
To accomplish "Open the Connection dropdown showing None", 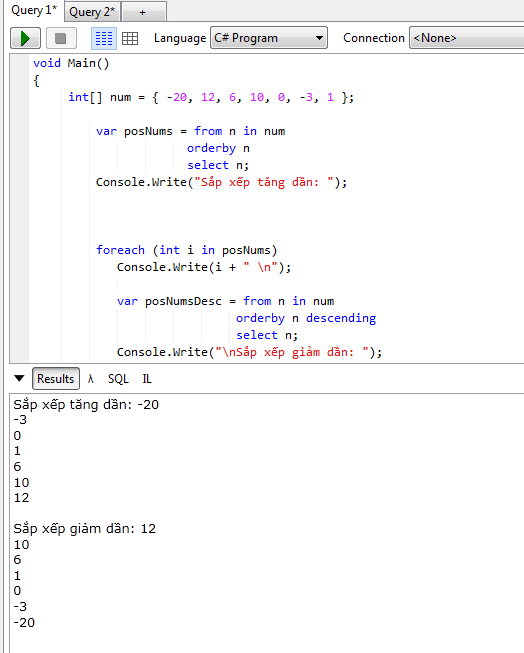I will [x=467, y=38].
